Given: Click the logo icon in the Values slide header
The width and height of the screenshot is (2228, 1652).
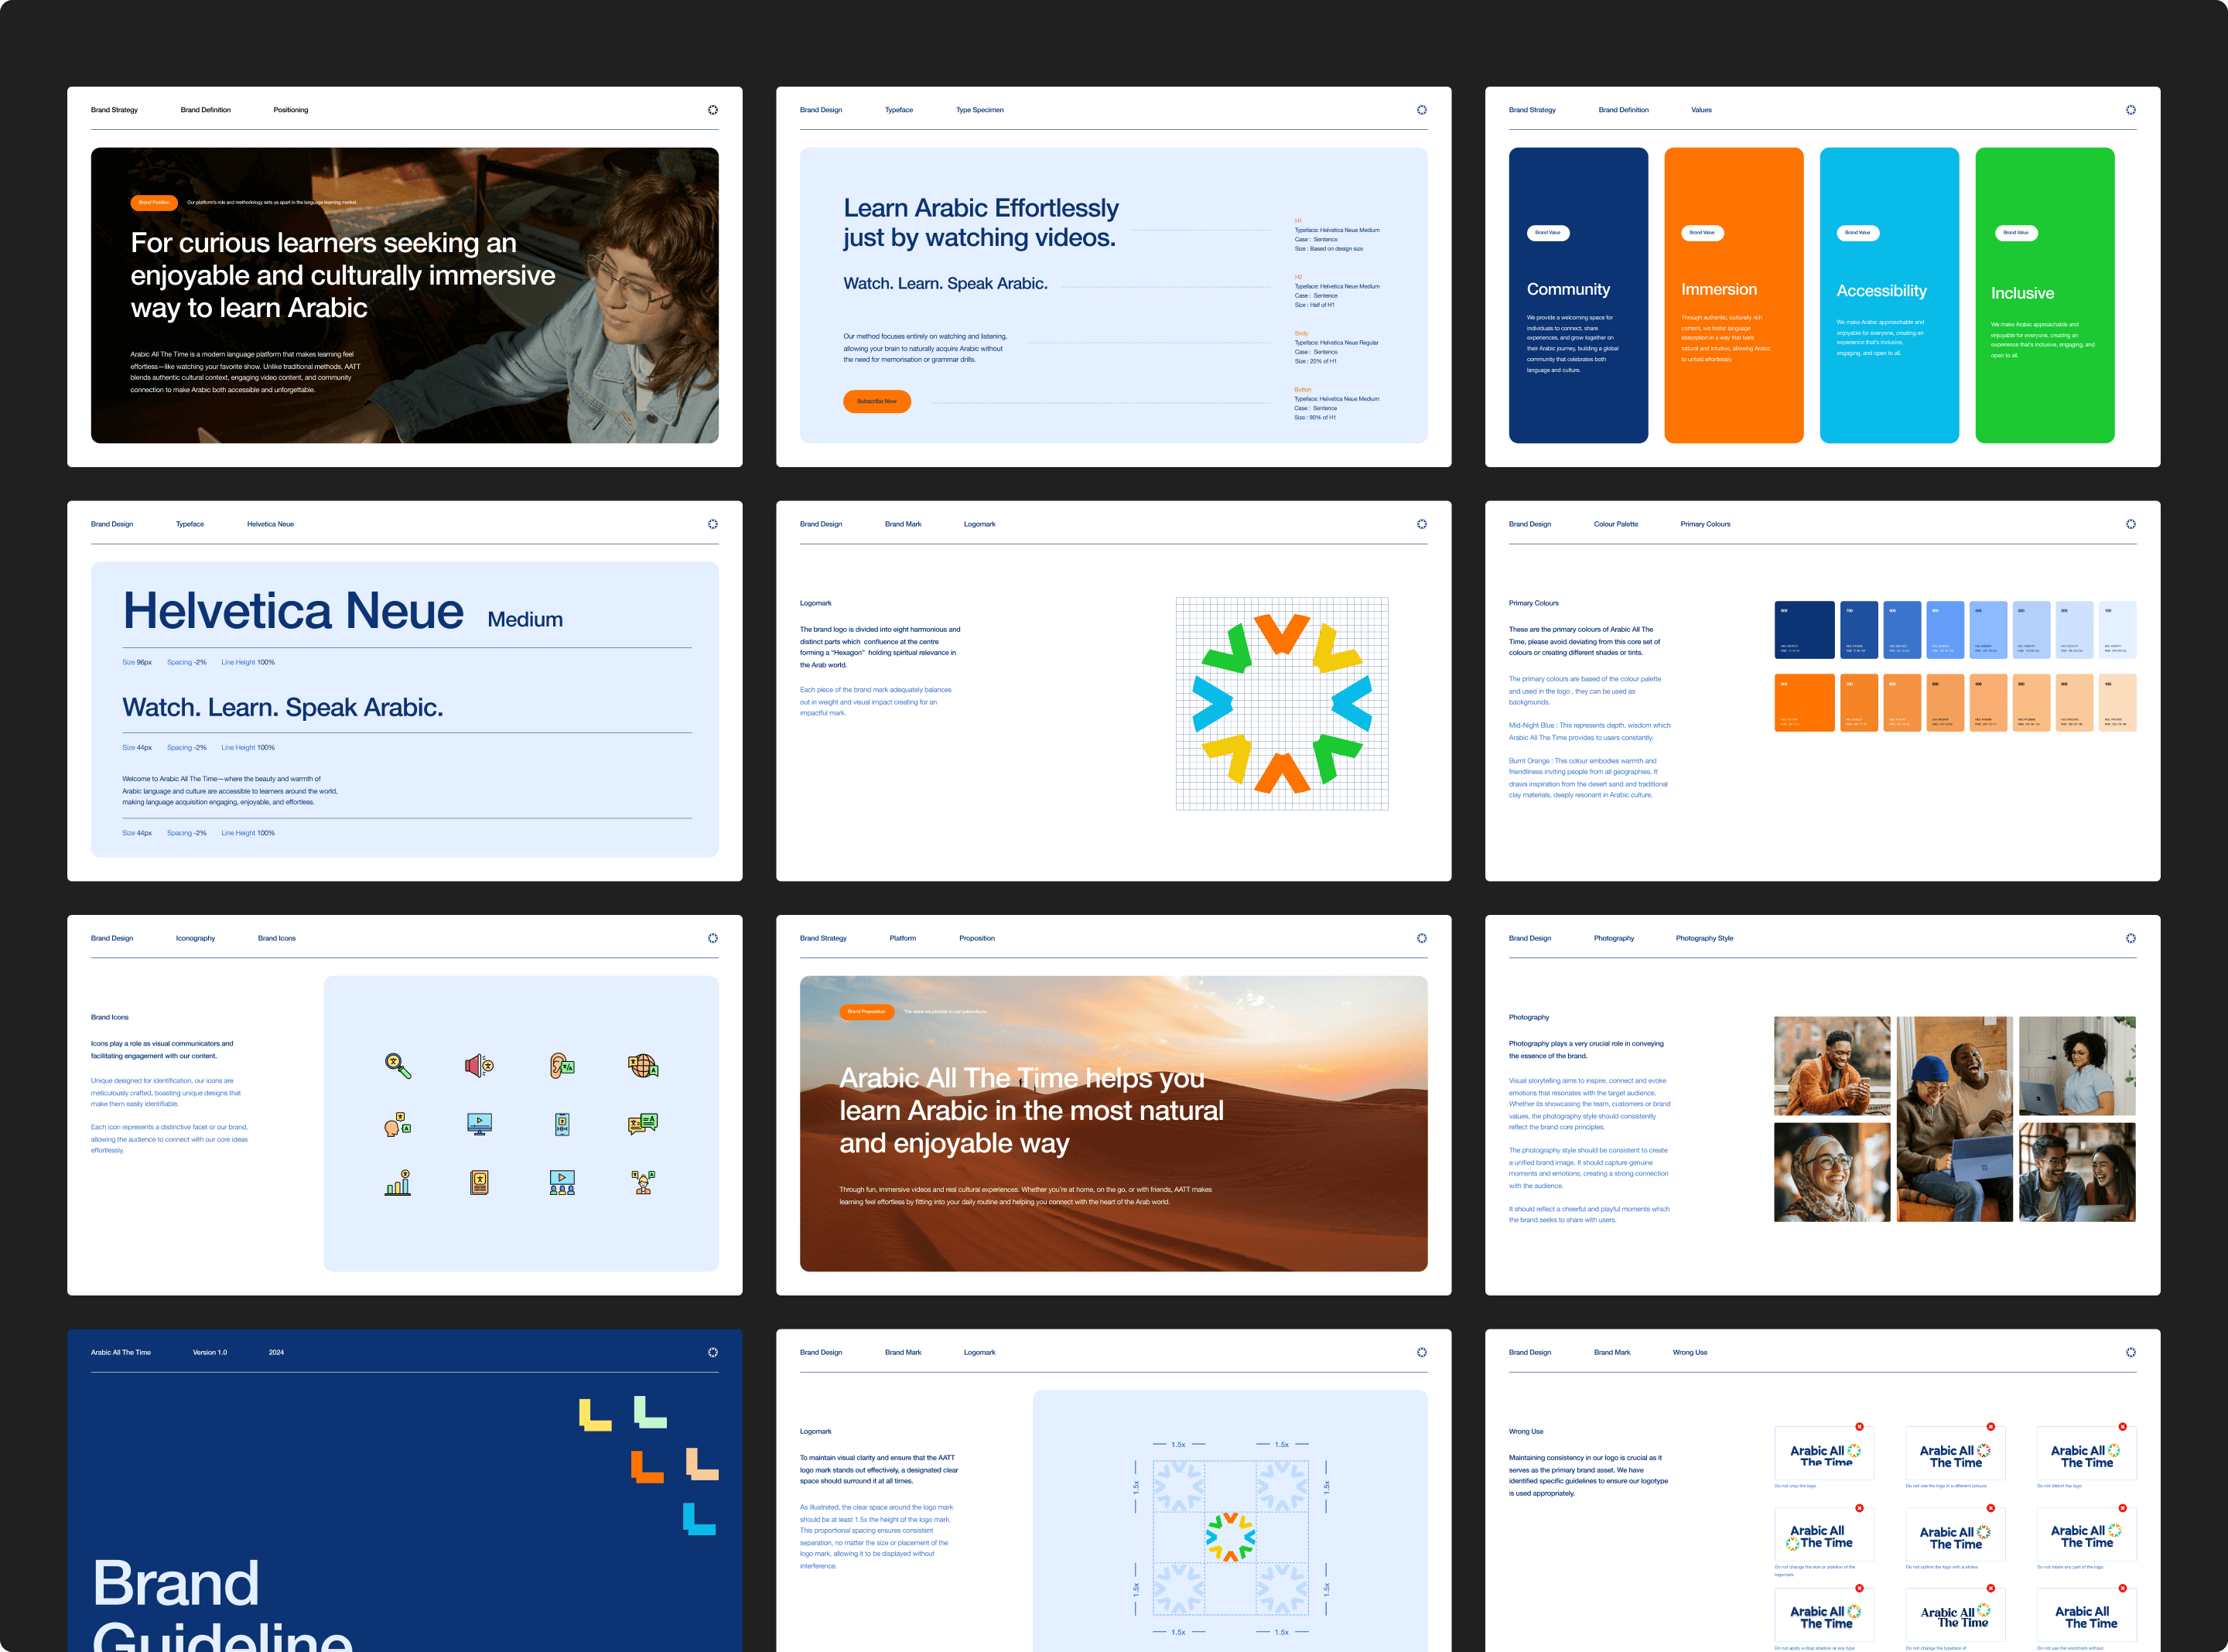Looking at the screenshot, I should pos(2131,110).
